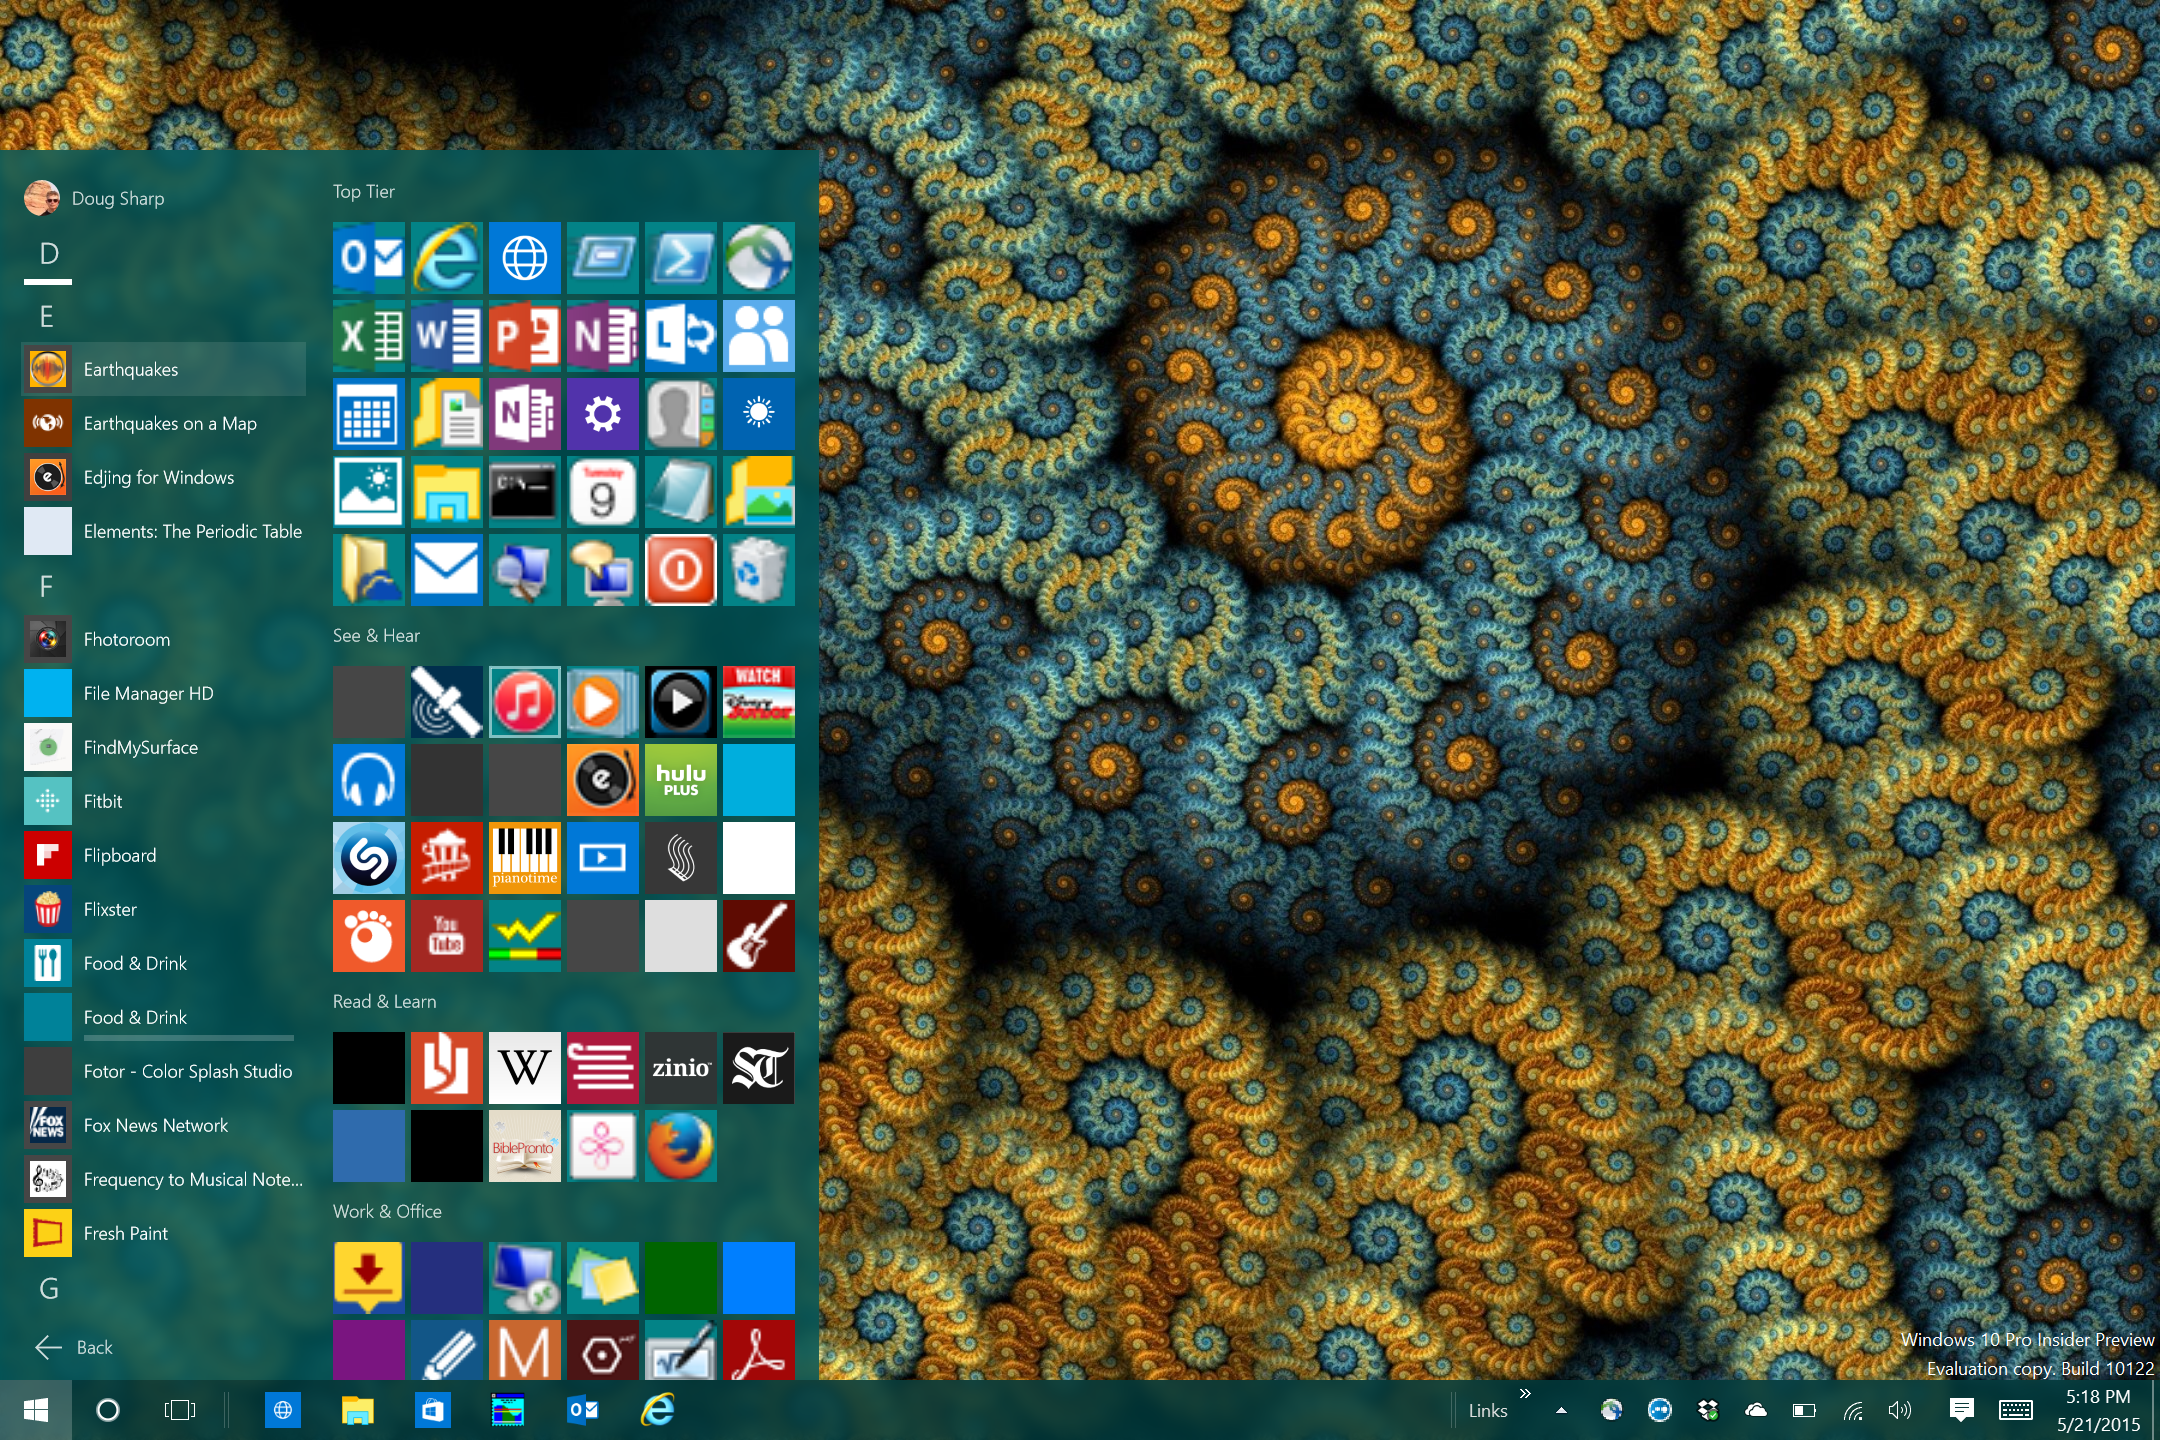Click the Work & Office group title

(x=387, y=1211)
